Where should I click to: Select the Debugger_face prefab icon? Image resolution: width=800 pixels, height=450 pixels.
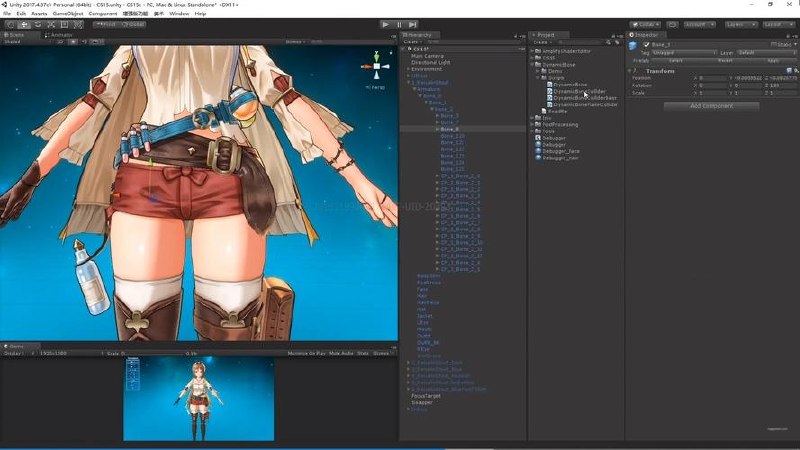[538, 152]
